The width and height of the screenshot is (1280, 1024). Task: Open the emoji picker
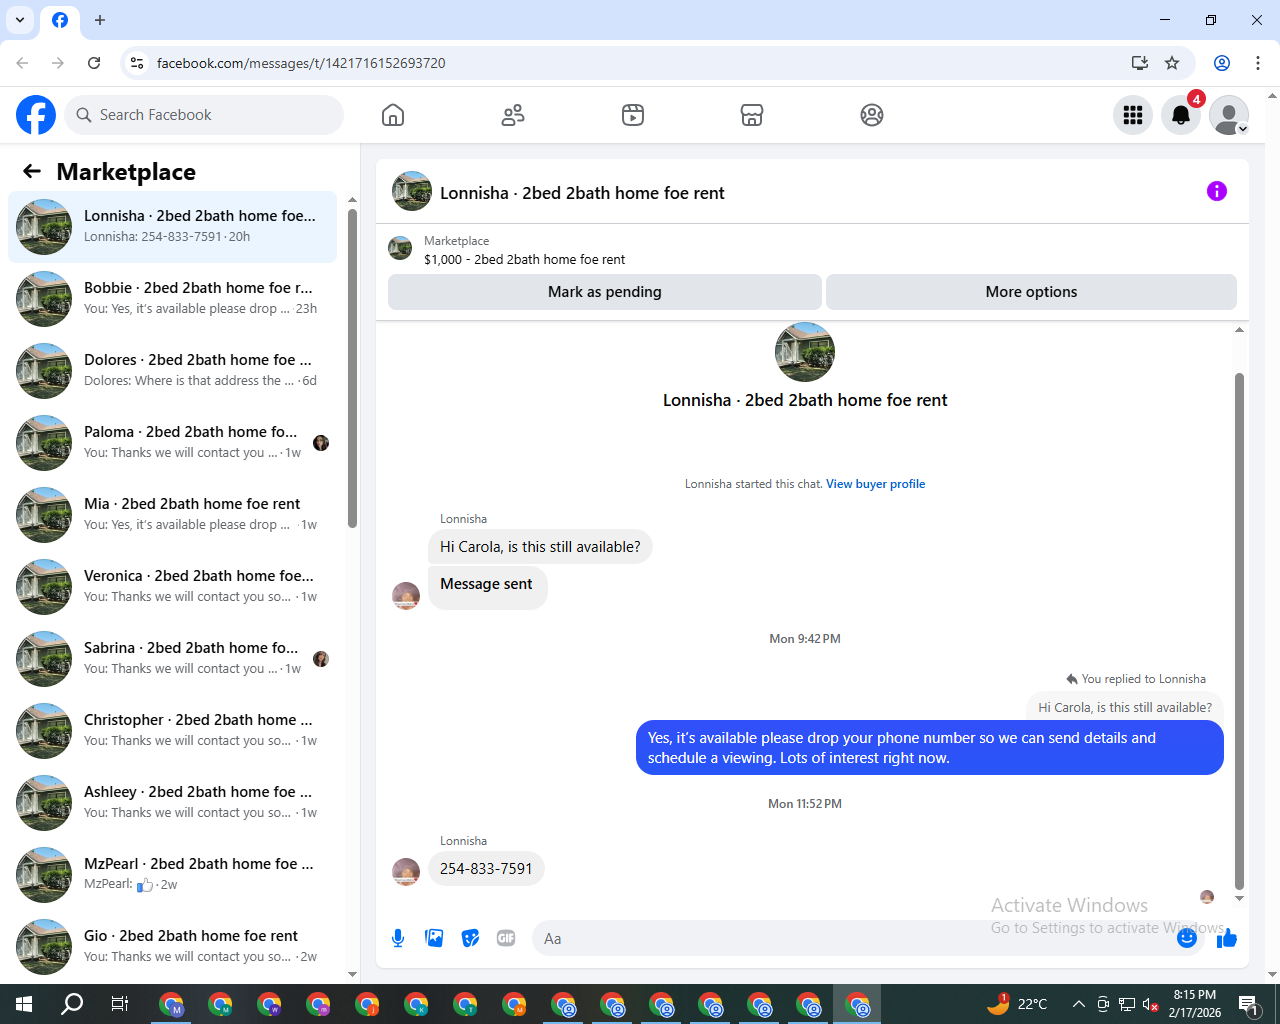pos(1187,938)
